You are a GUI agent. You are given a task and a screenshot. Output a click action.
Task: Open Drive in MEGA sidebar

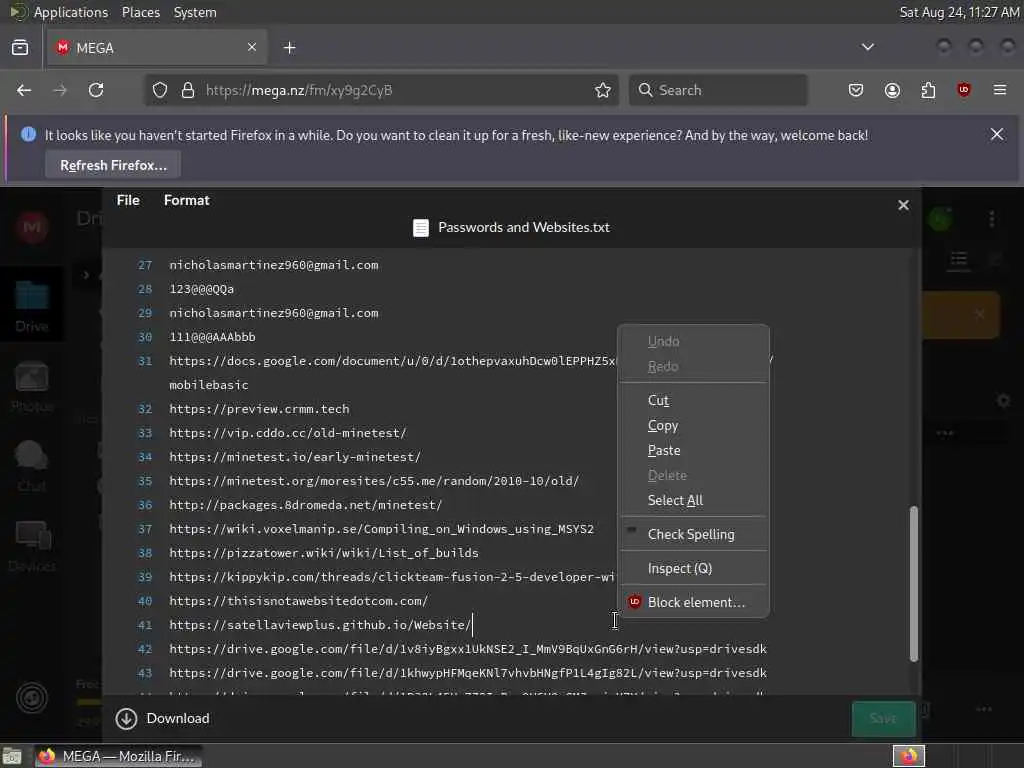pyautogui.click(x=31, y=306)
